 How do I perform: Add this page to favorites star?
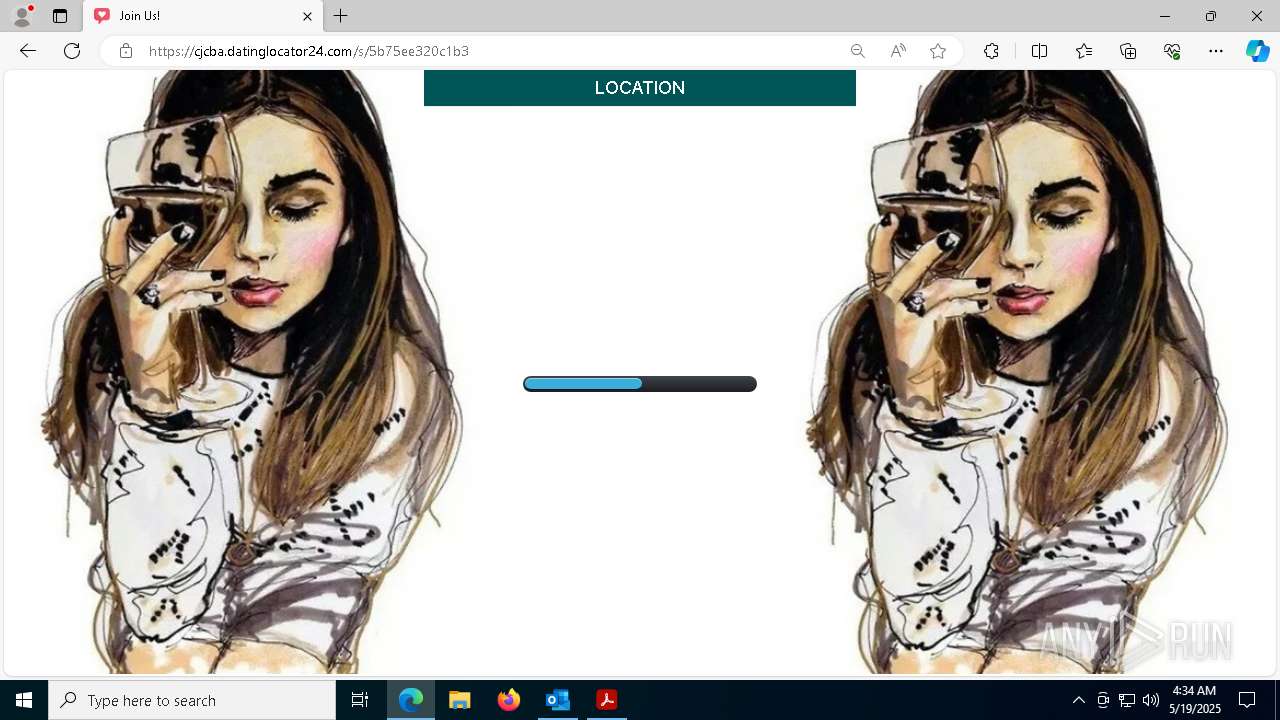coord(938,51)
